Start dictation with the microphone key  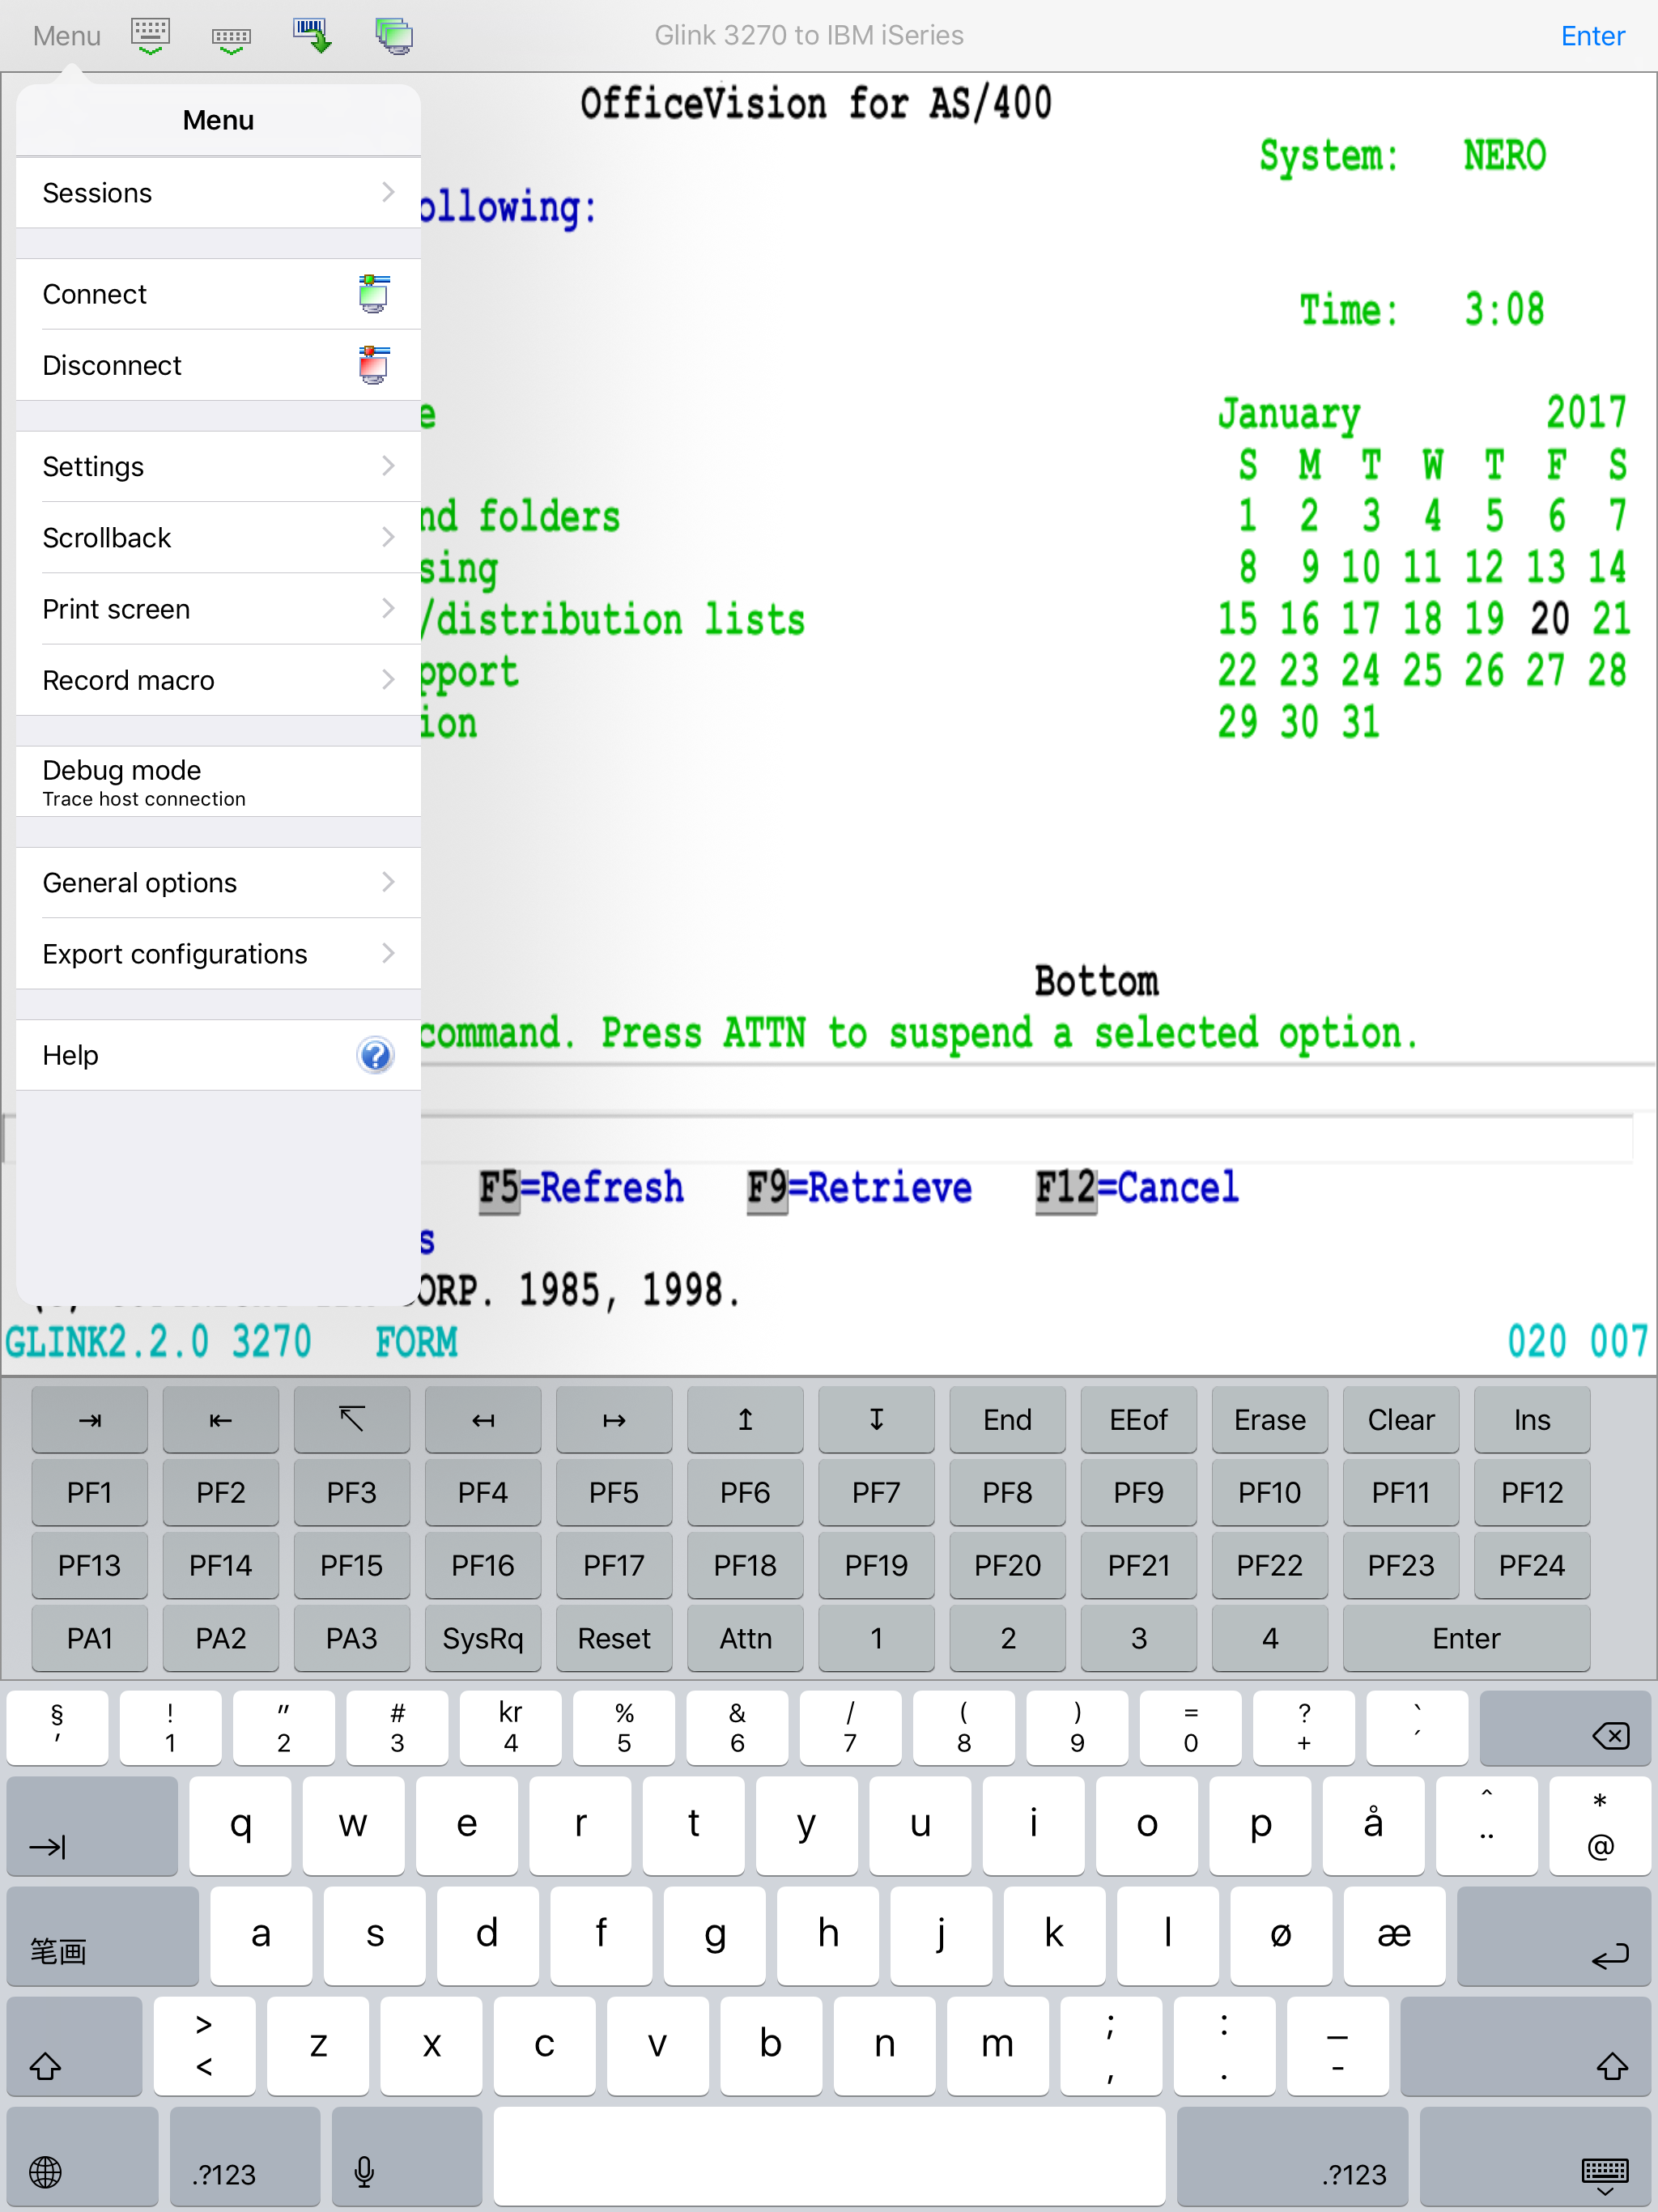363,2172
